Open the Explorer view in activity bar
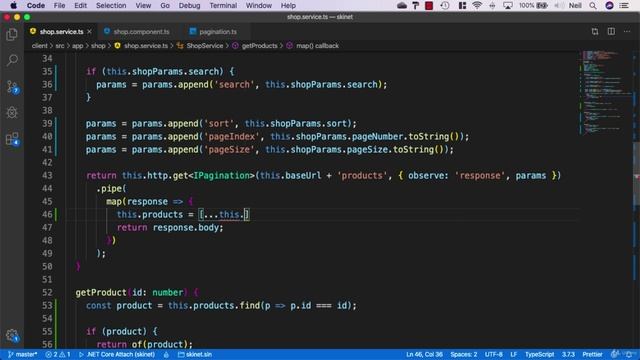The width and height of the screenshot is (640, 360). 12,34
